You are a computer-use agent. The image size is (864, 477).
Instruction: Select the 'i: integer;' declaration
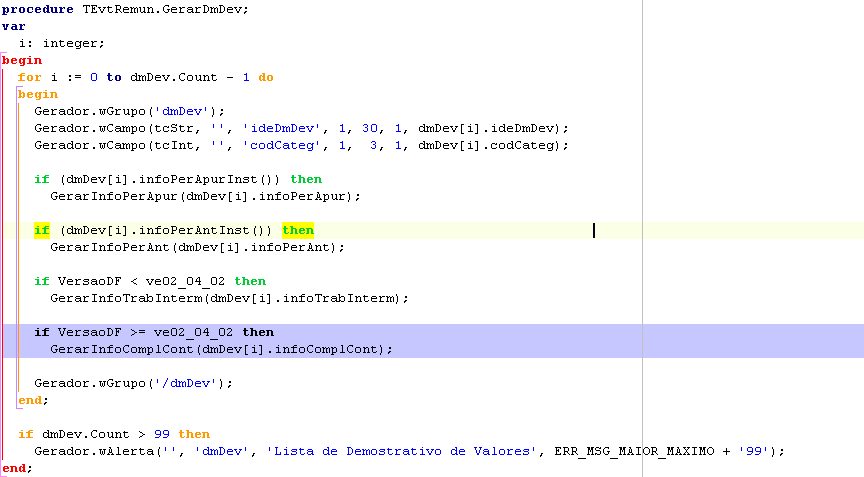62,44
